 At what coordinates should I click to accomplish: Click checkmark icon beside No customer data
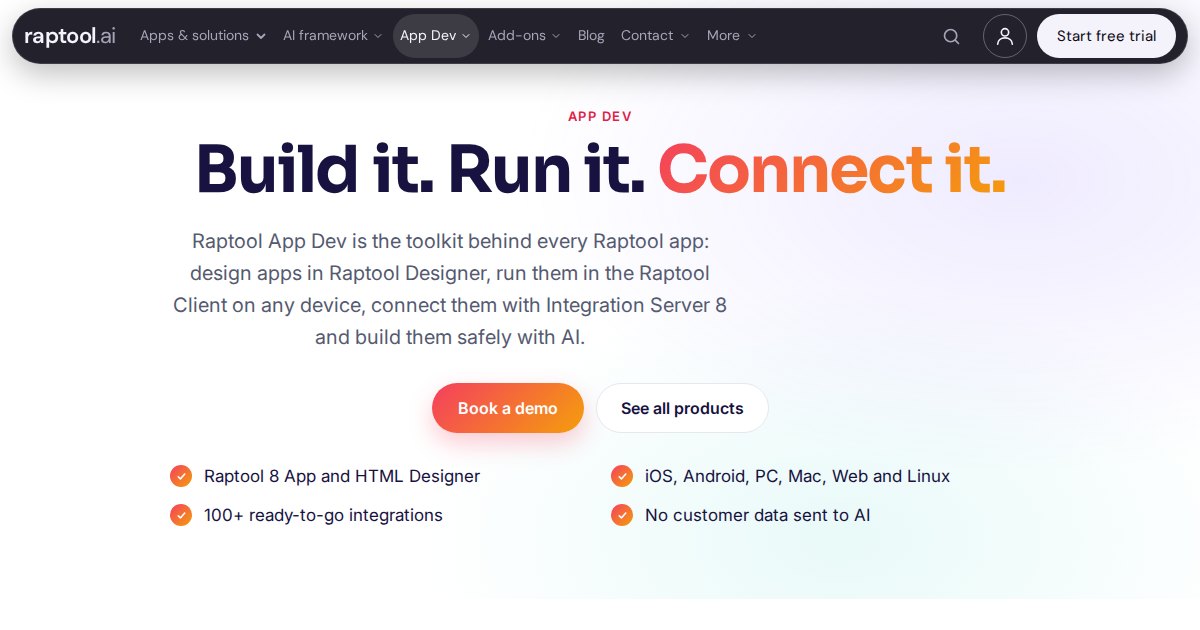[x=622, y=515]
